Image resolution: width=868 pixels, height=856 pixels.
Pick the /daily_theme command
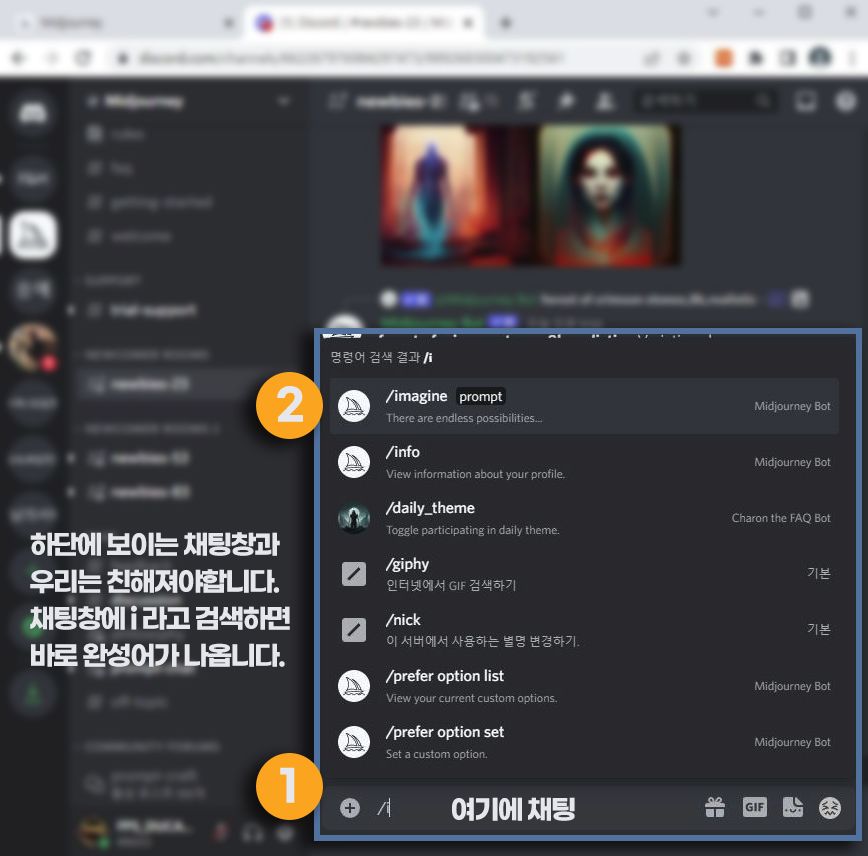[583, 518]
